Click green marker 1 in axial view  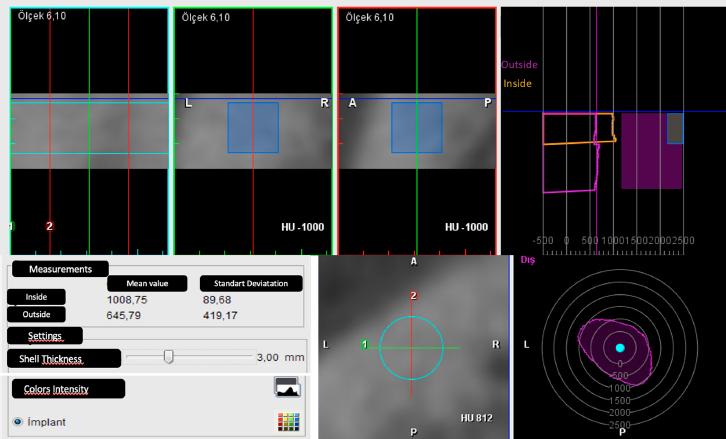point(365,345)
